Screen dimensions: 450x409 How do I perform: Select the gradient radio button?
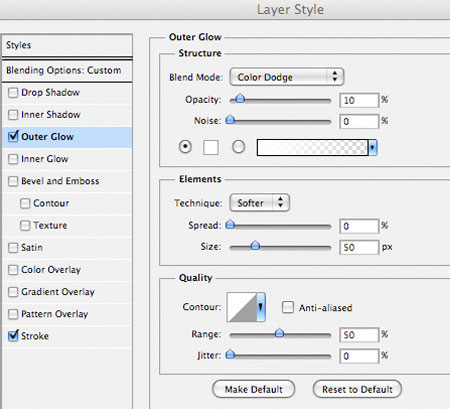238,147
